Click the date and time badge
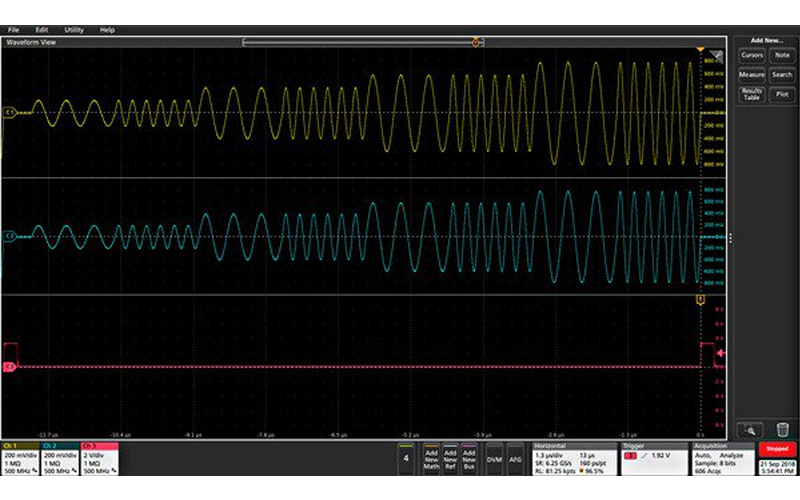Viewport: 800px width, 500px height. click(x=777, y=467)
